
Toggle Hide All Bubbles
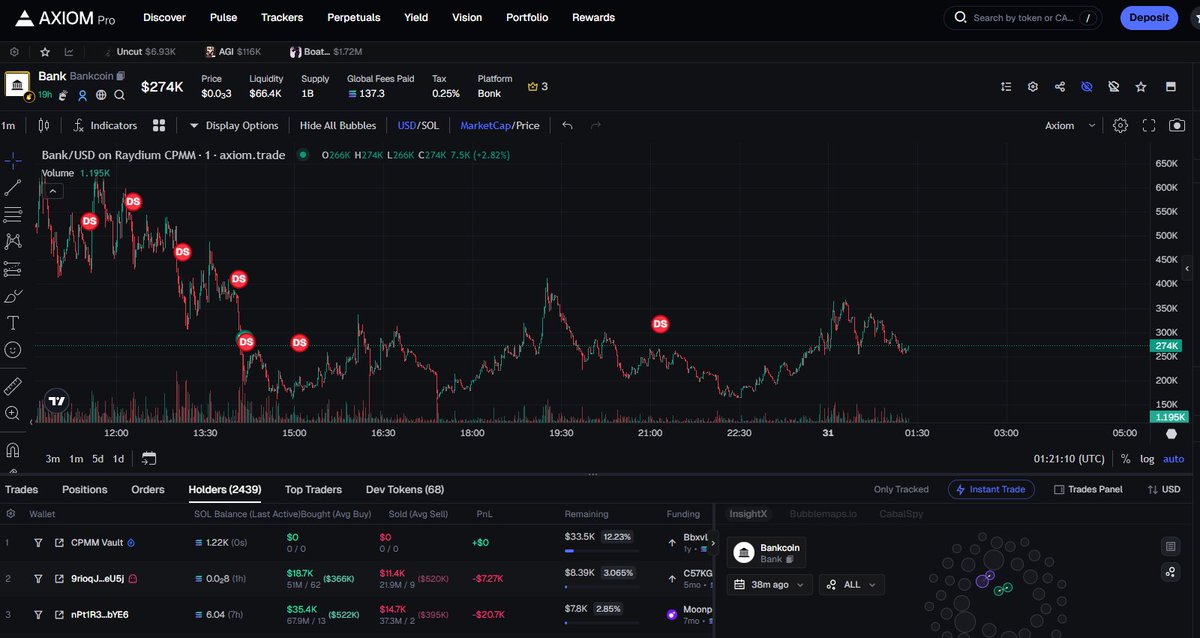click(338, 126)
